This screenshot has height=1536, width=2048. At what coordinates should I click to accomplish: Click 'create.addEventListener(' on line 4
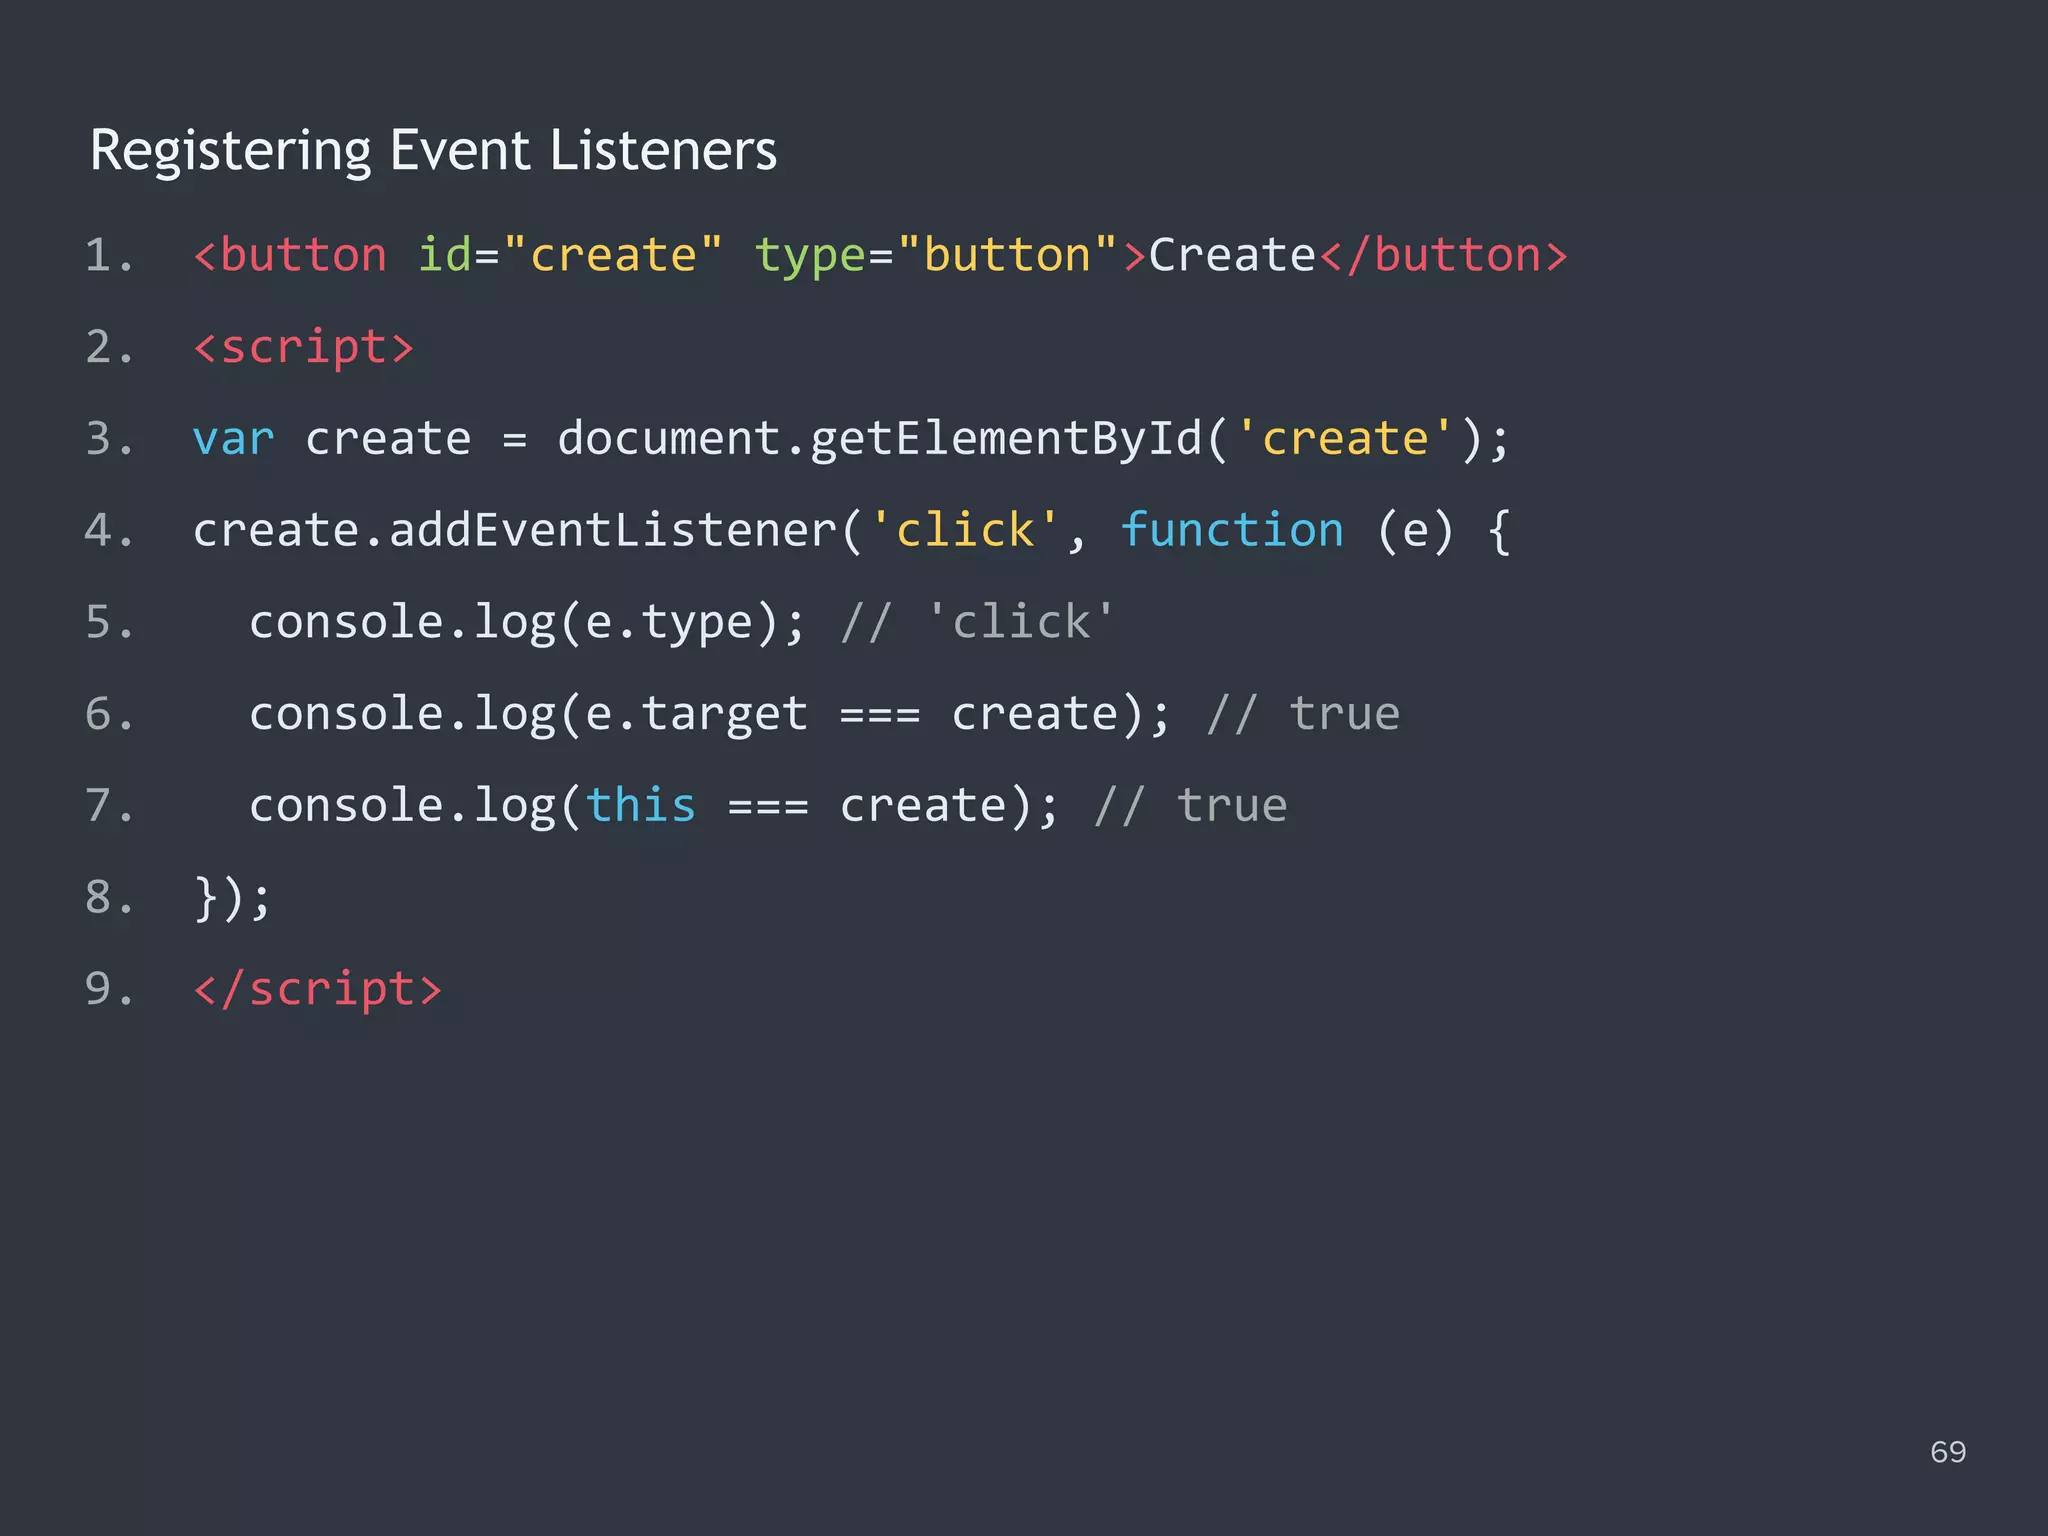click(x=527, y=530)
